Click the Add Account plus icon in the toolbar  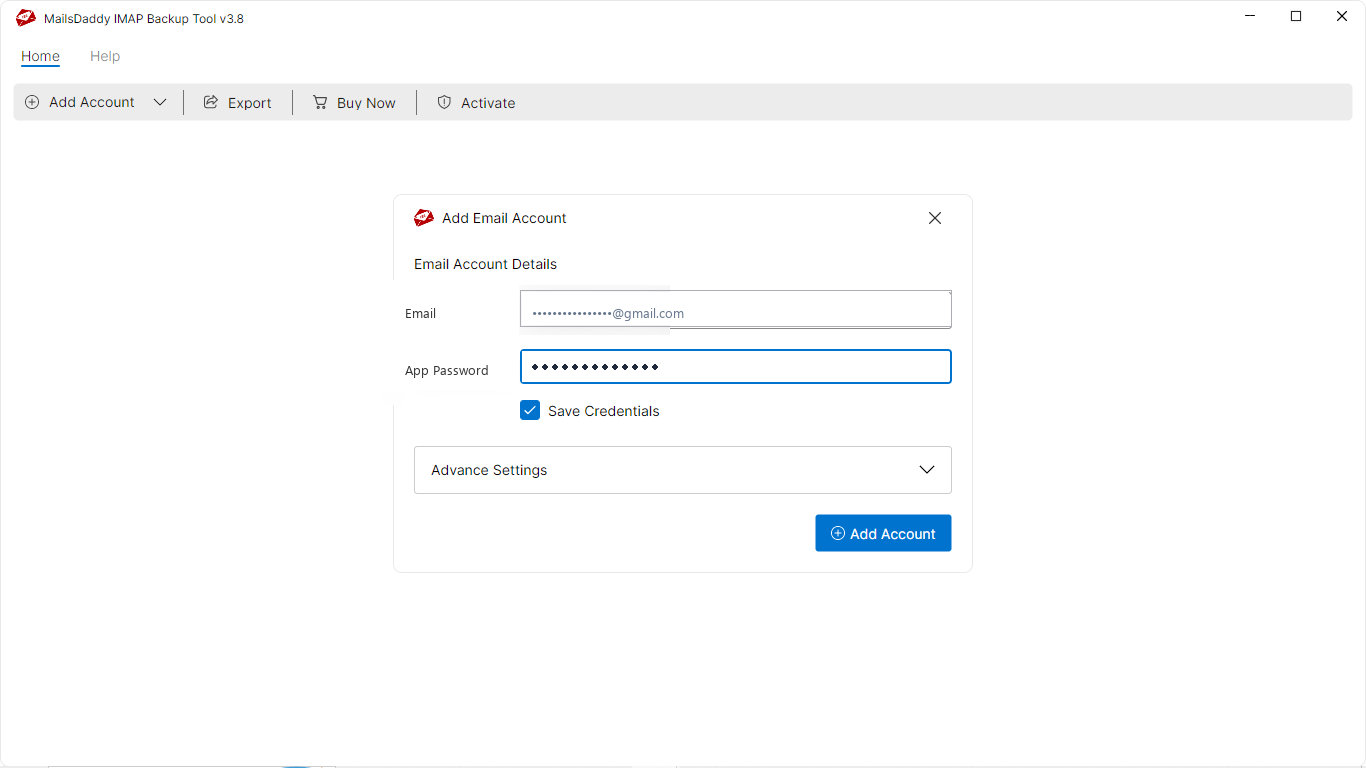point(32,102)
